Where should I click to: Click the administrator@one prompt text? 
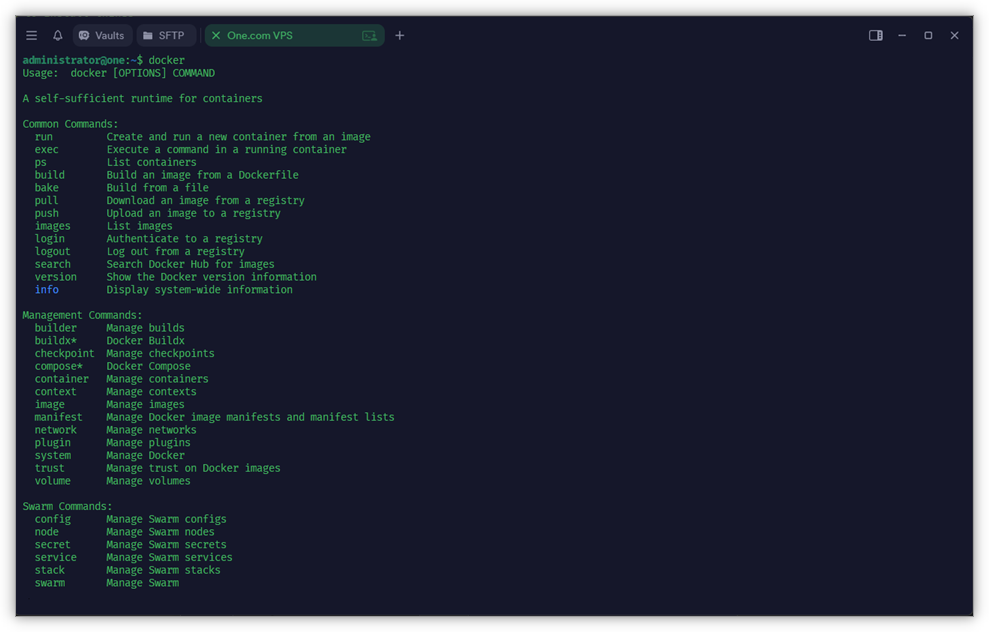70,59
